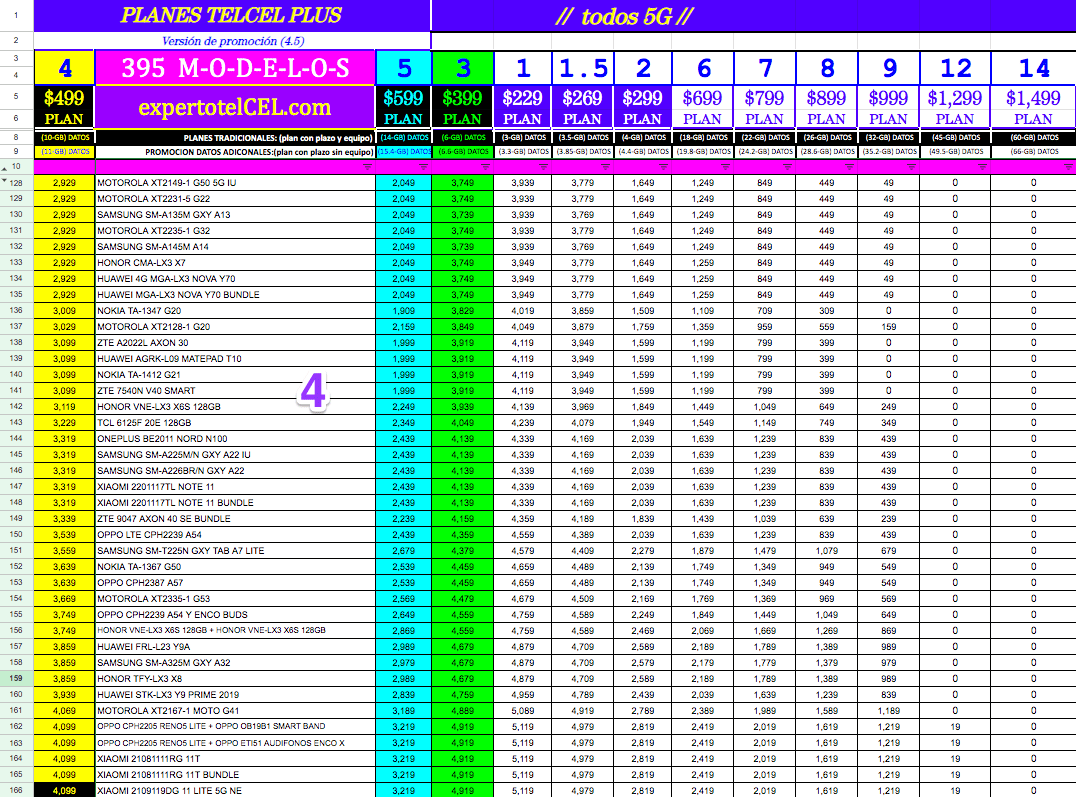The height and width of the screenshot is (797, 1076).
Task: Expand hidden rows using the arrow at row 128
Action: coord(4,181)
